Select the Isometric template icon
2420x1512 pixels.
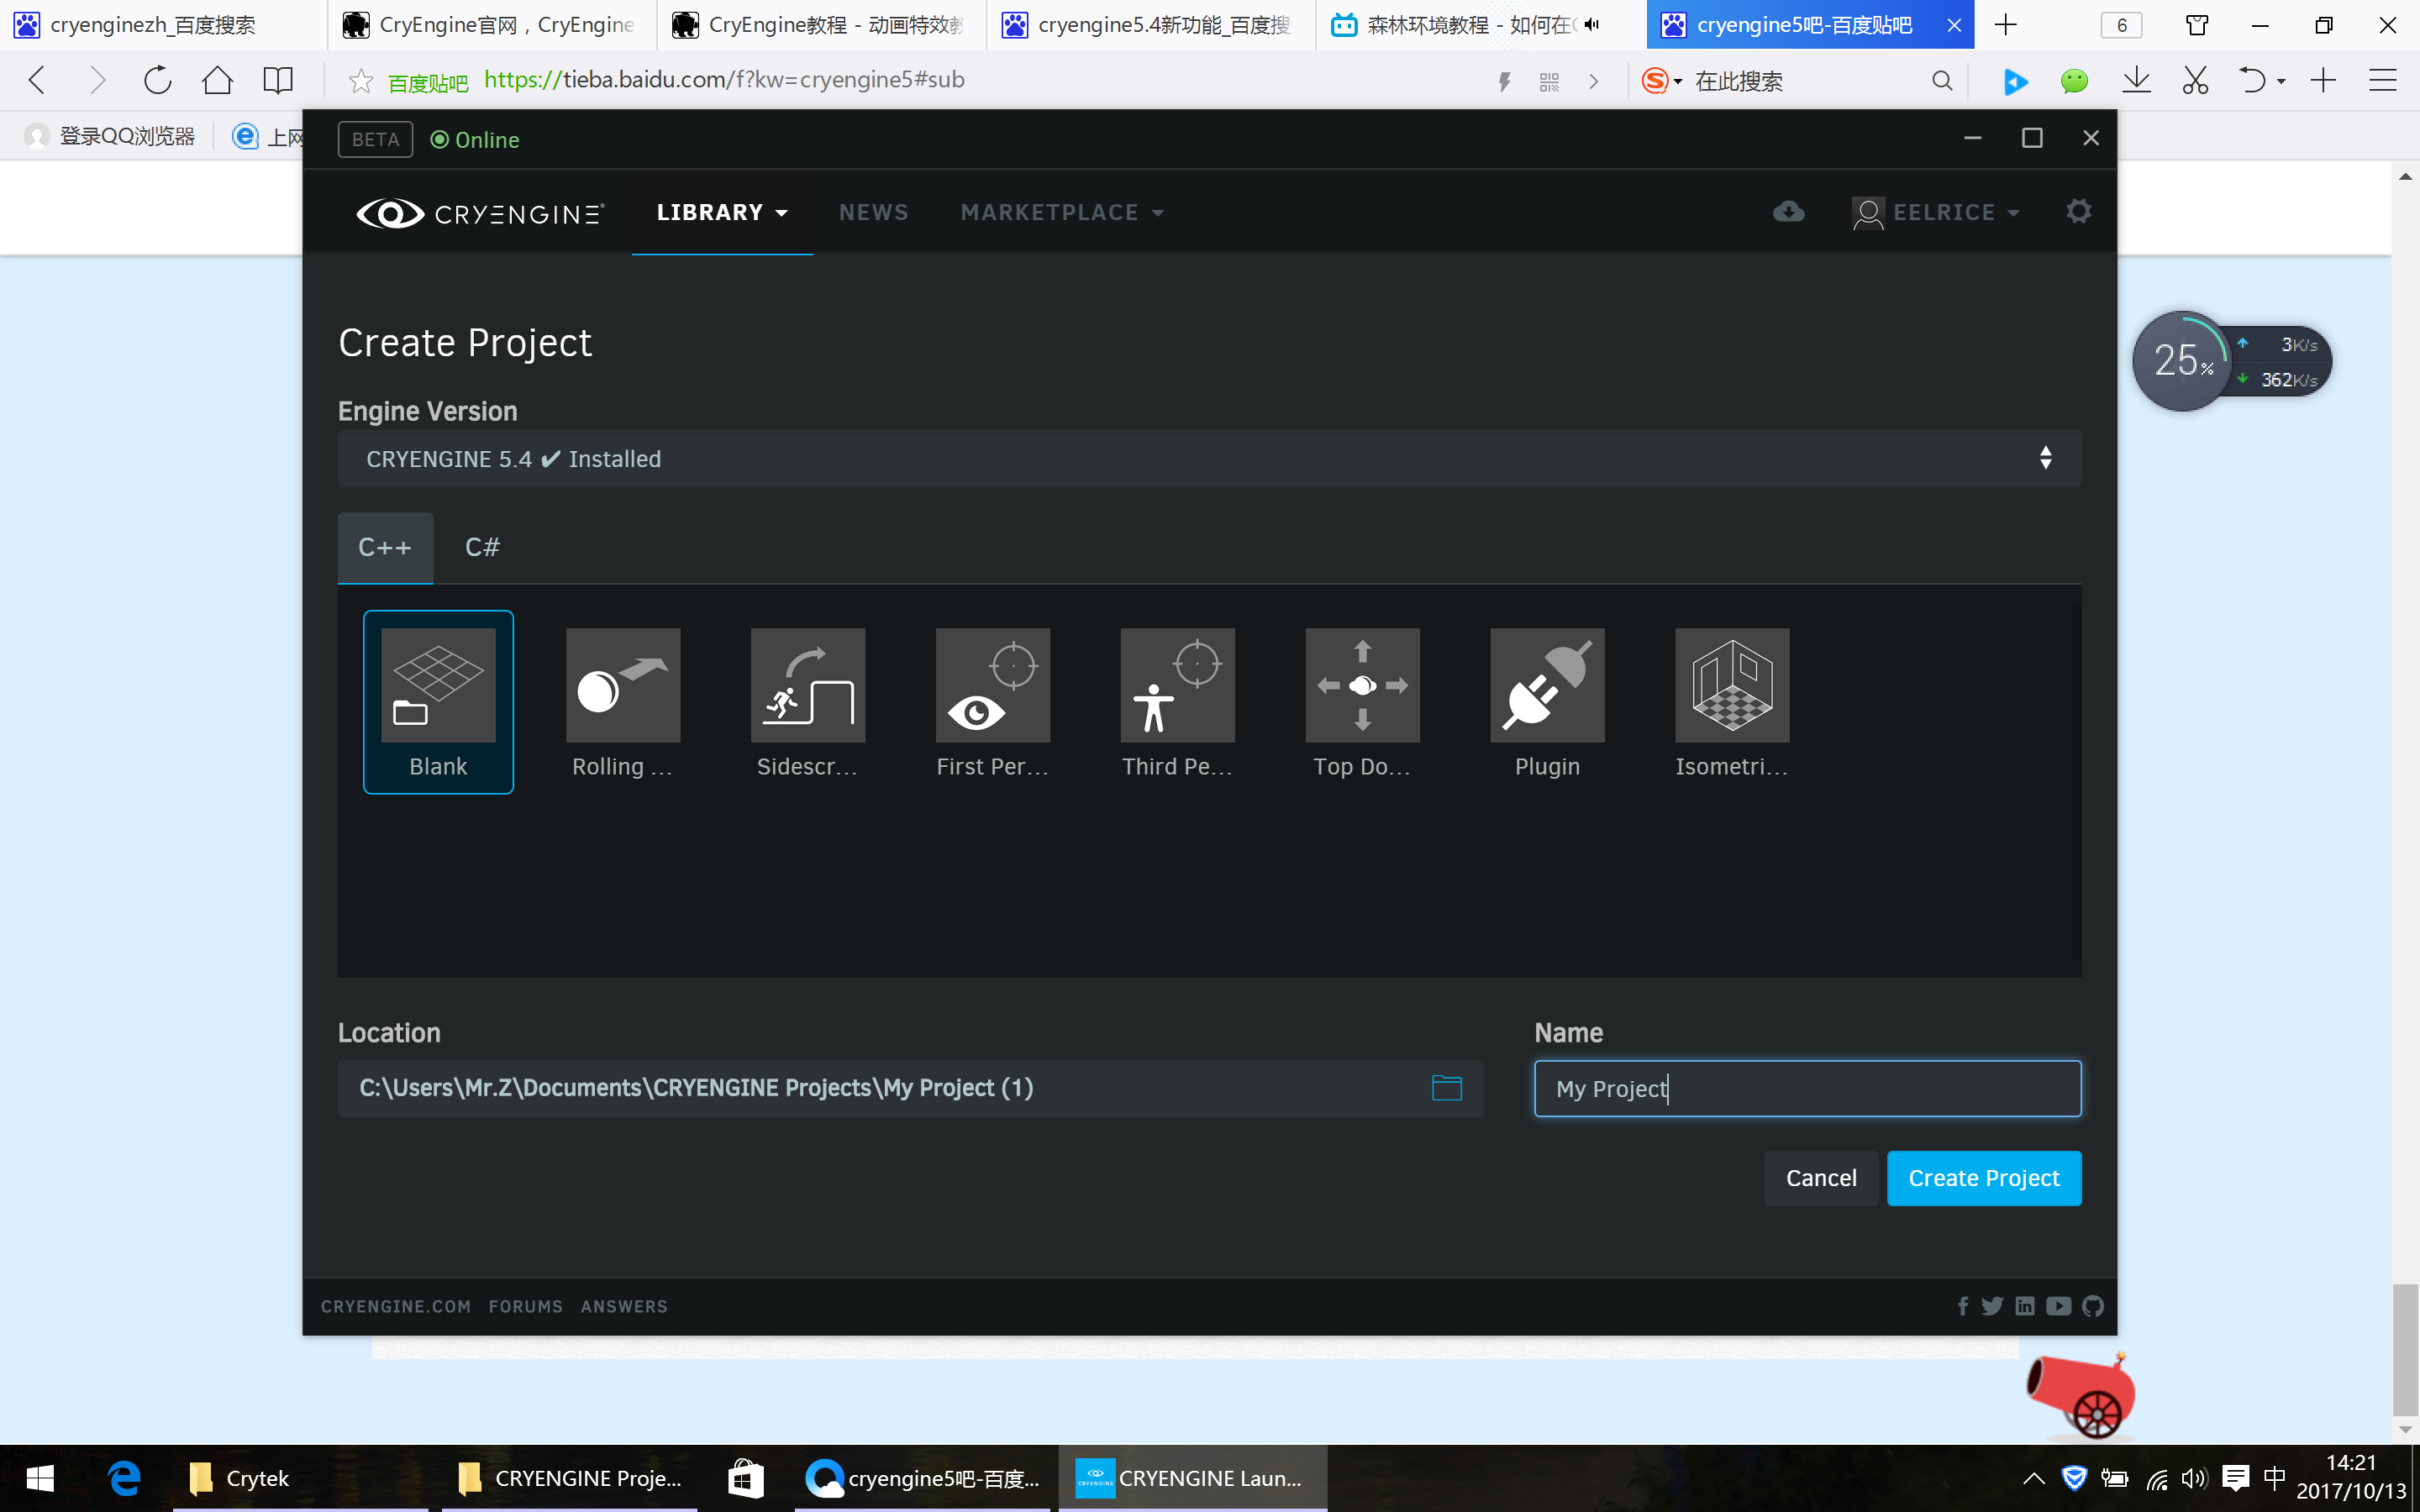pyautogui.click(x=1732, y=686)
